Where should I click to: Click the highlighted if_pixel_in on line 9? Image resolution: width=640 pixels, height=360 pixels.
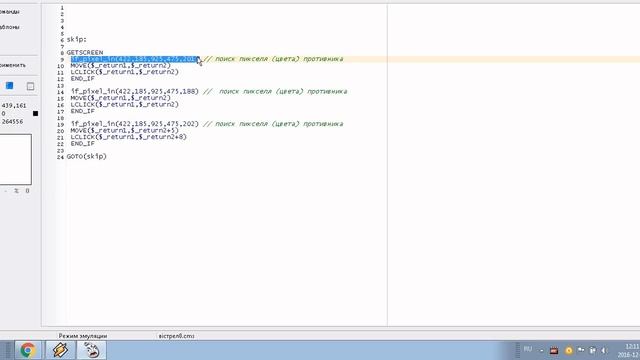pyautogui.click(x=135, y=59)
